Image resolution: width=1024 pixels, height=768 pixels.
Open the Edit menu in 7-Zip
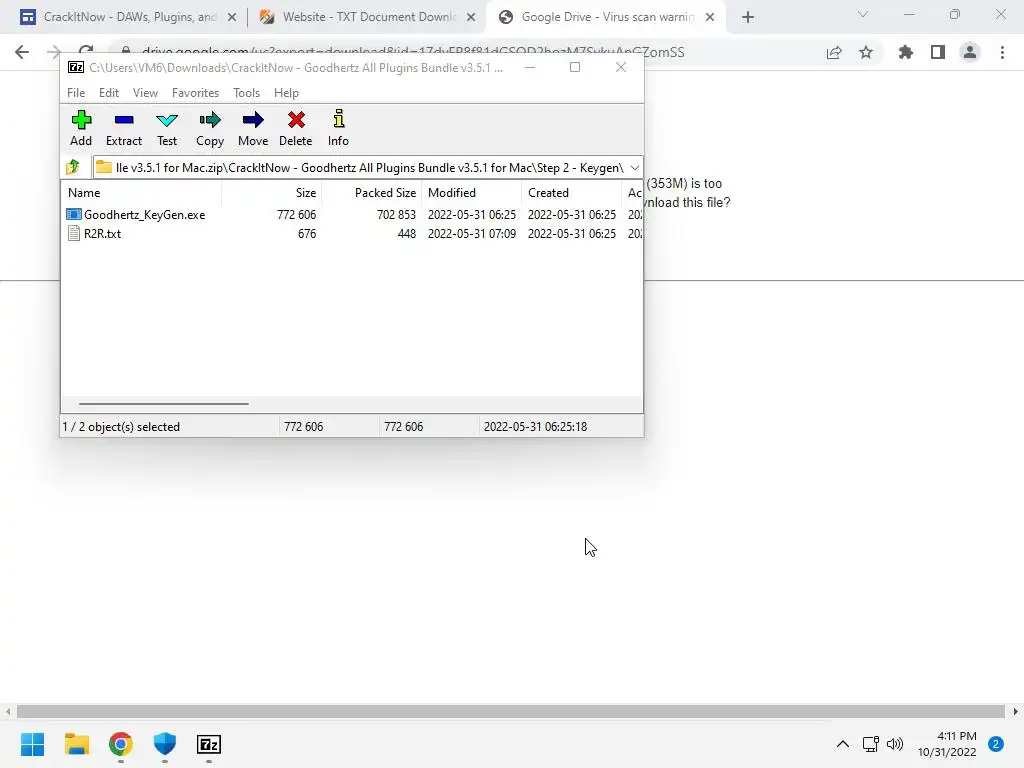pyautogui.click(x=108, y=93)
